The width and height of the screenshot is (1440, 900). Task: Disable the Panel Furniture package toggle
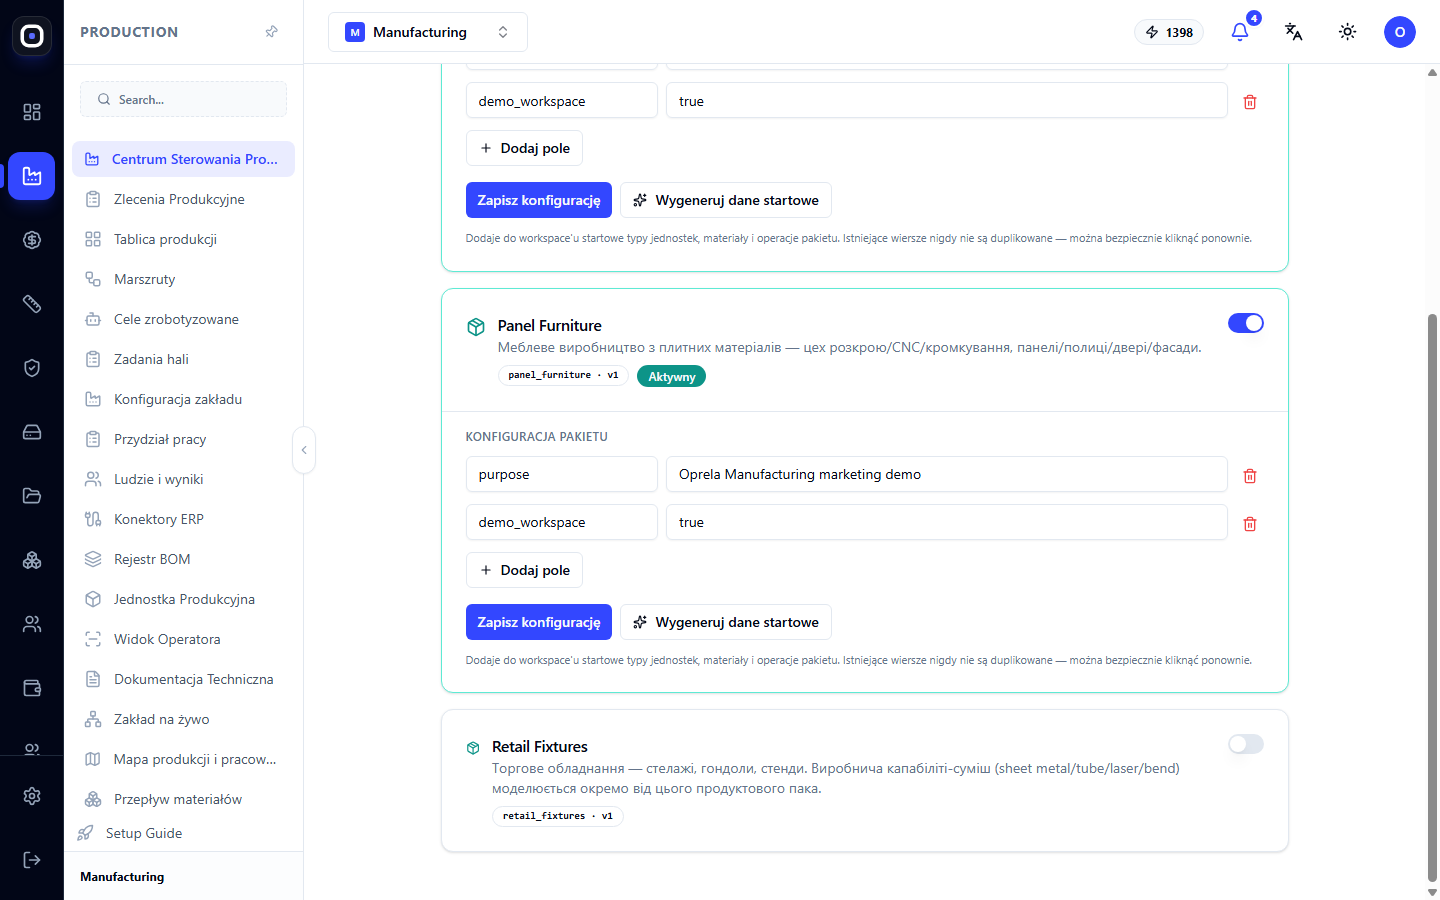point(1246,323)
